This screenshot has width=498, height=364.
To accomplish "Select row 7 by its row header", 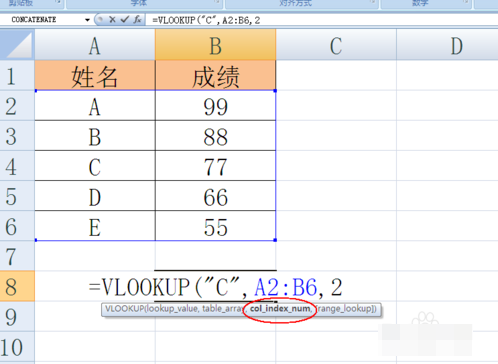I will click(17, 256).
